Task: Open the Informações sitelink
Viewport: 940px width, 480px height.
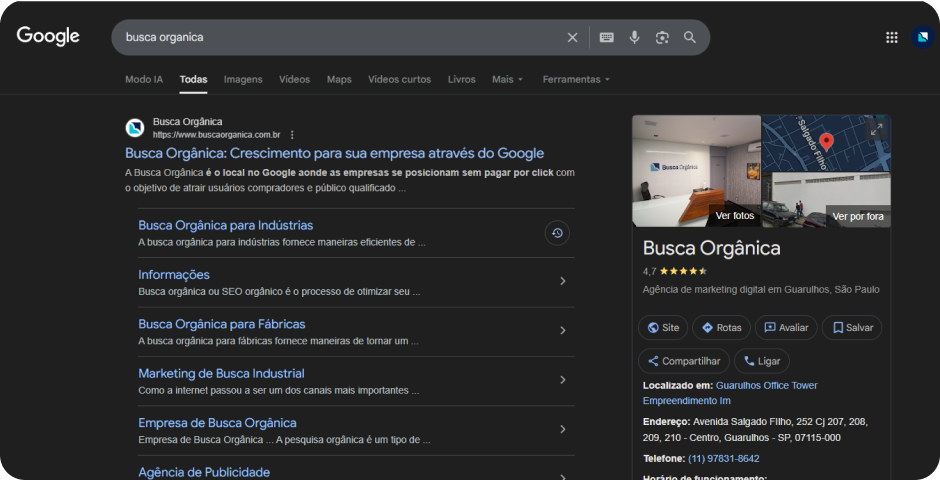Action: tap(174, 274)
